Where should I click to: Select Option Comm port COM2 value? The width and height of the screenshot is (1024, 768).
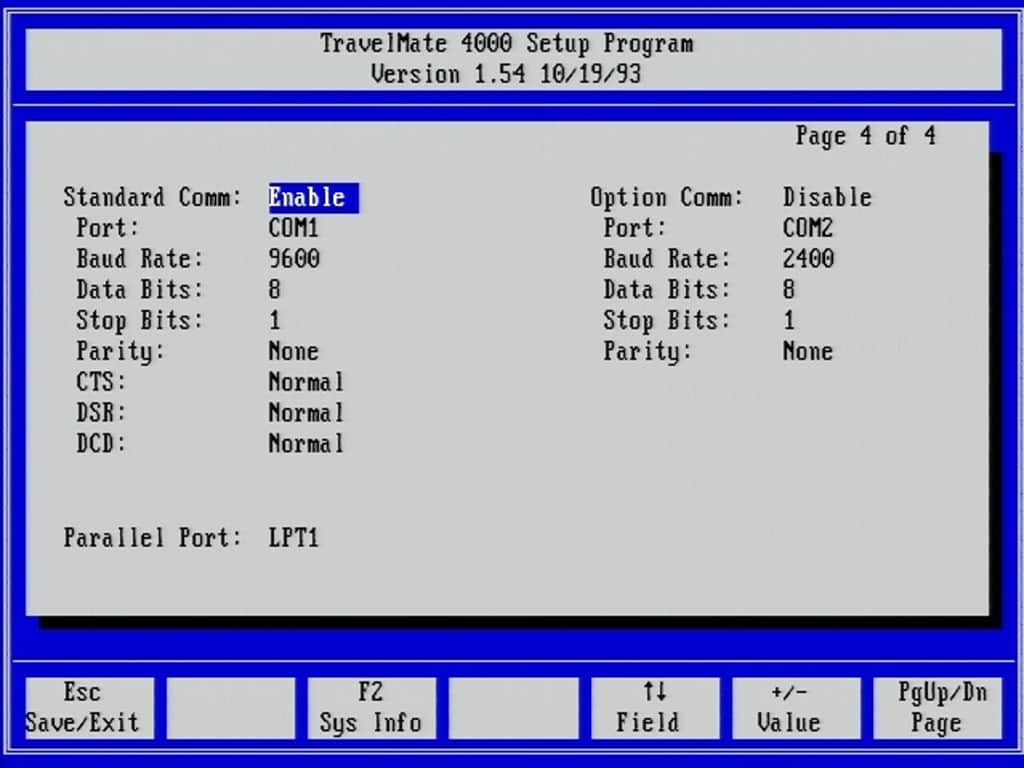[x=808, y=229]
